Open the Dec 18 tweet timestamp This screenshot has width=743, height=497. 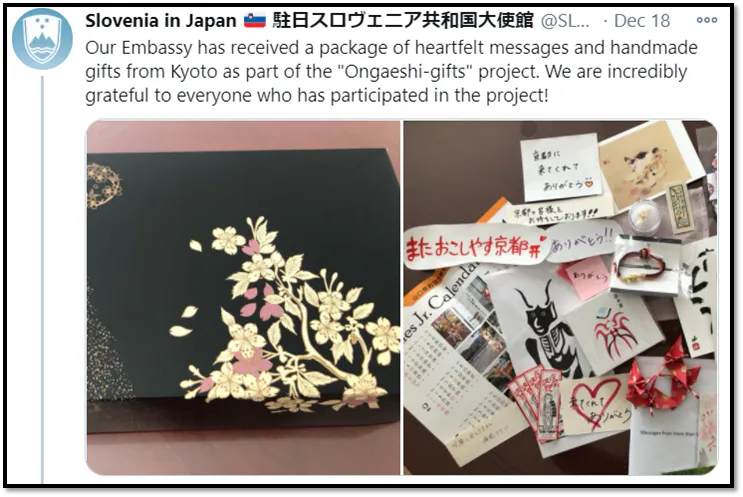point(642,21)
